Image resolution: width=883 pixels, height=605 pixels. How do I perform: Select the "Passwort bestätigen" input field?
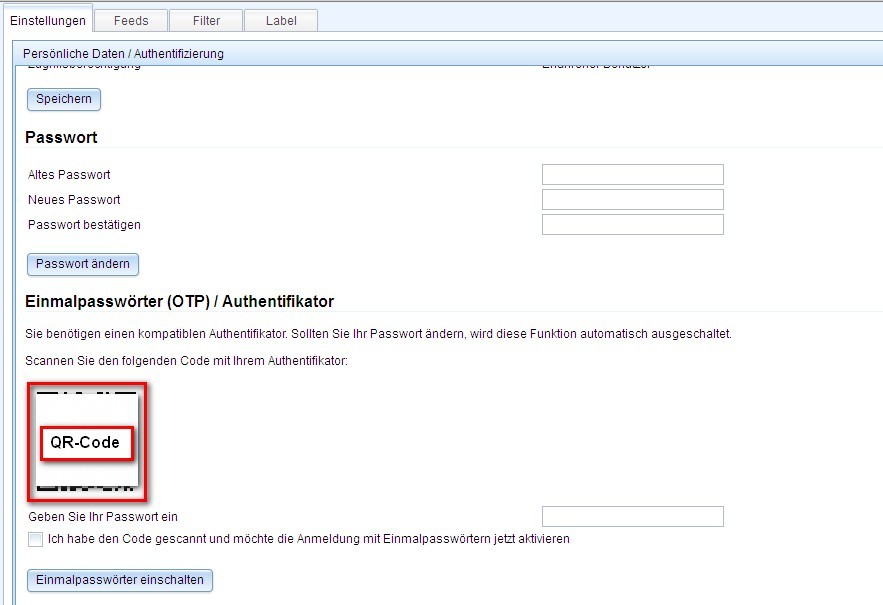coord(631,224)
